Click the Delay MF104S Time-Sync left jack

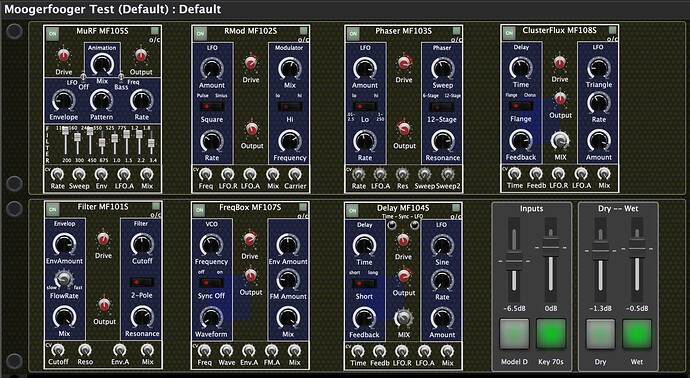coord(391,225)
